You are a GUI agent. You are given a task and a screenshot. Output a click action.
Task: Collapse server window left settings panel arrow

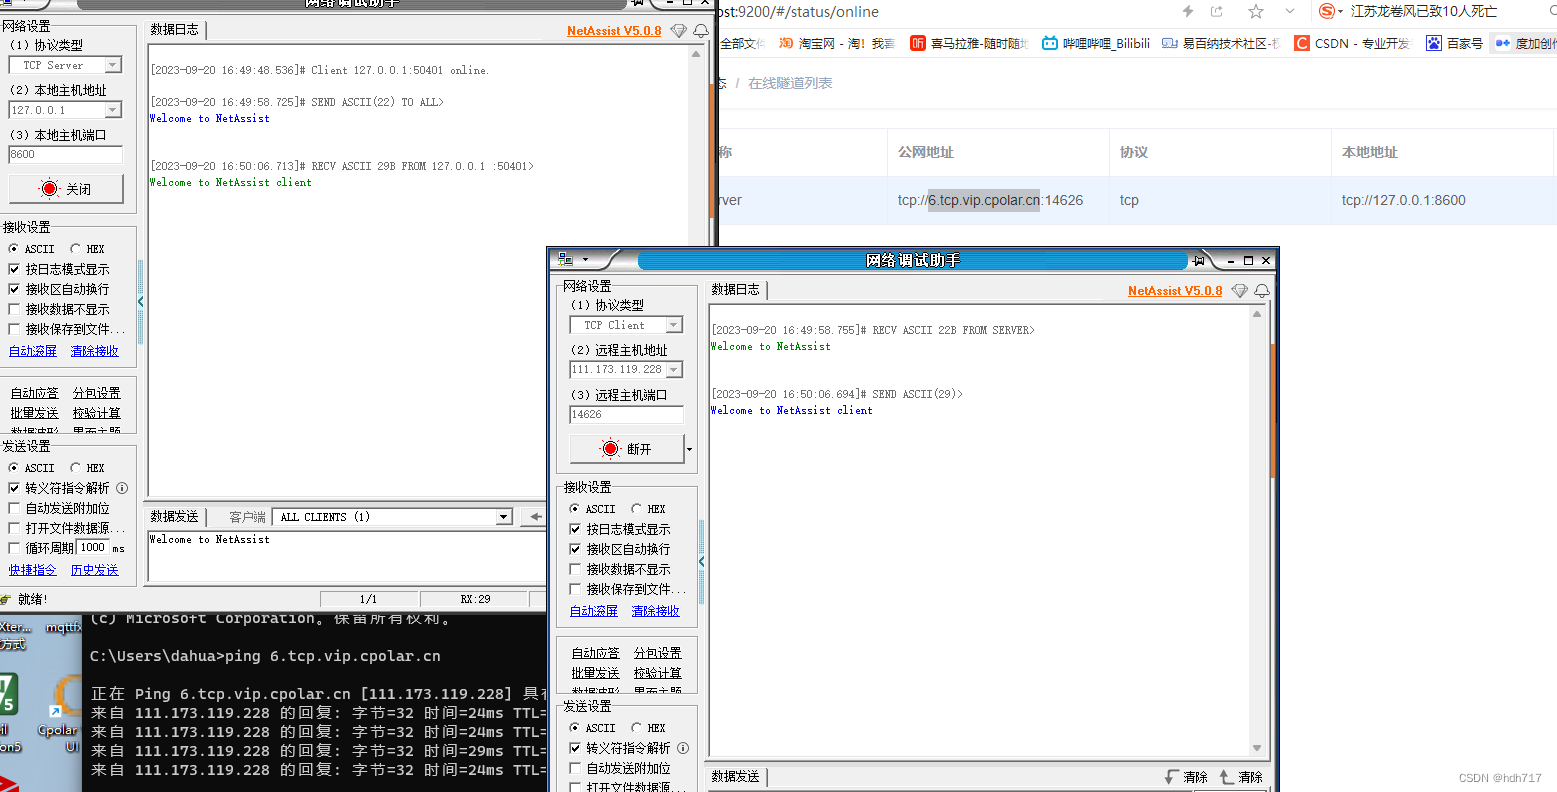140,301
